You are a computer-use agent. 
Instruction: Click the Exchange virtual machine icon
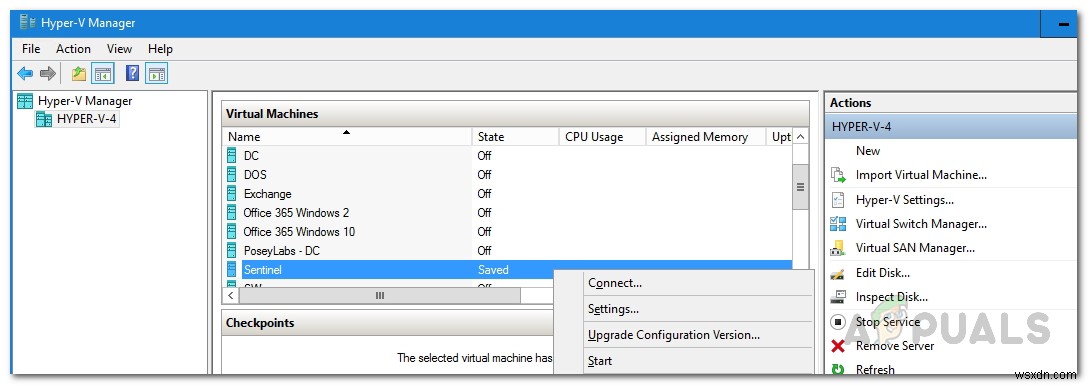click(232, 194)
